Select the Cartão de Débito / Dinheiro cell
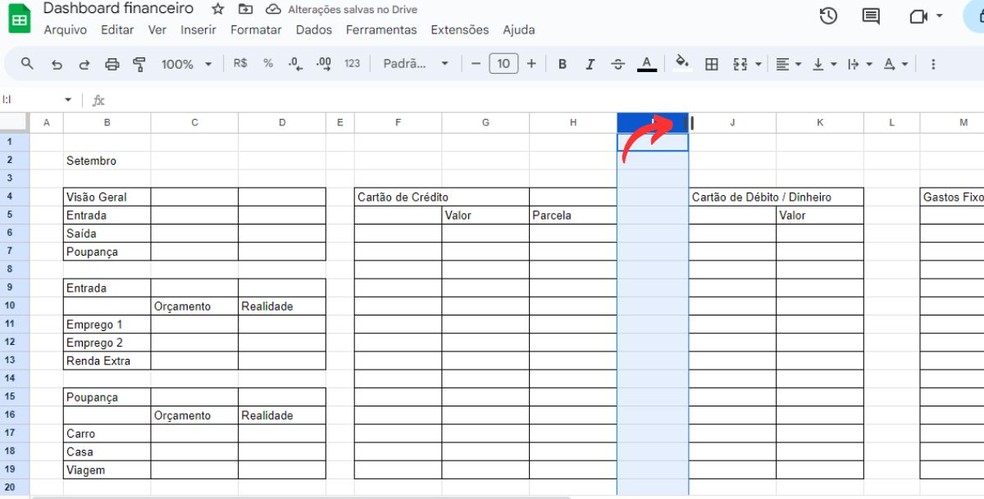The image size is (984, 499). pos(732,197)
